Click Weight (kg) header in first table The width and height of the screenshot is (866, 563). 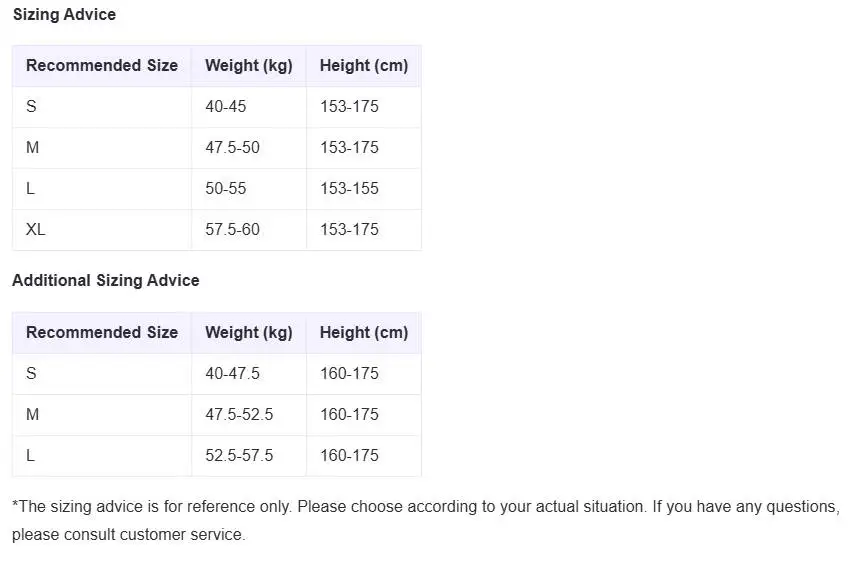249,65
